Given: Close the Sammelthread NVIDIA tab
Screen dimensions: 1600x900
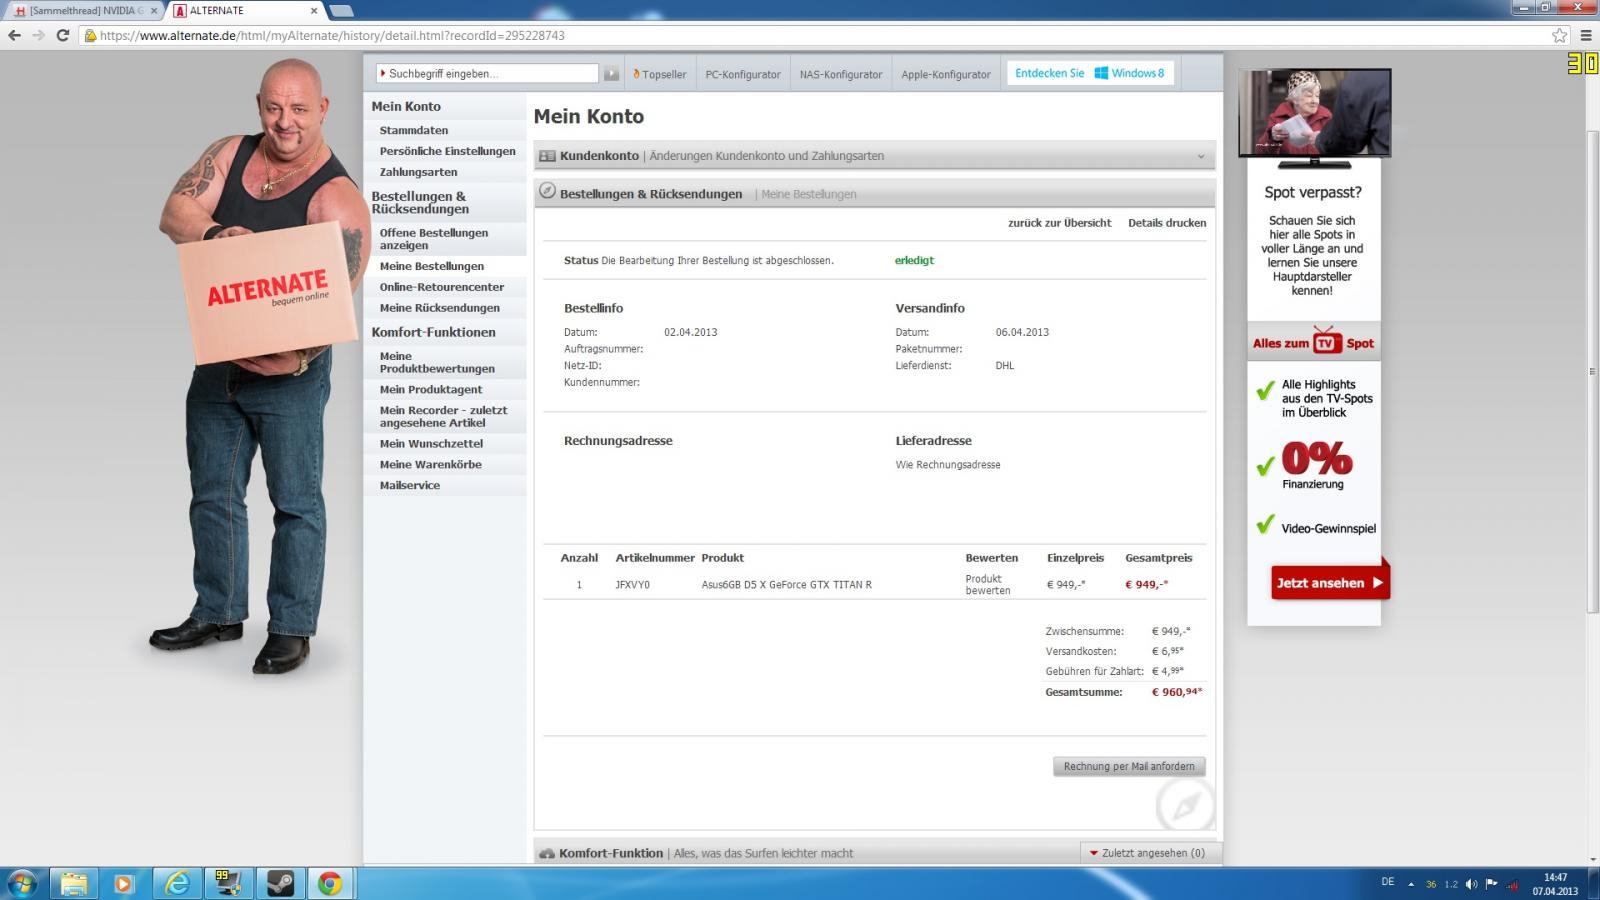Looking at the screenshot, I should click(x=154, y=11).
